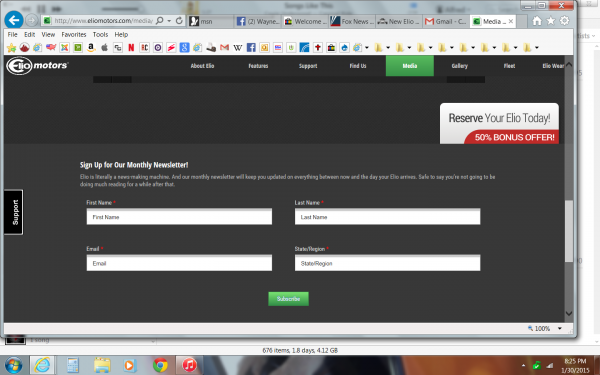Show hidden system tray icons
Screen dimensions: 600x375
click(x=523, y=365)
